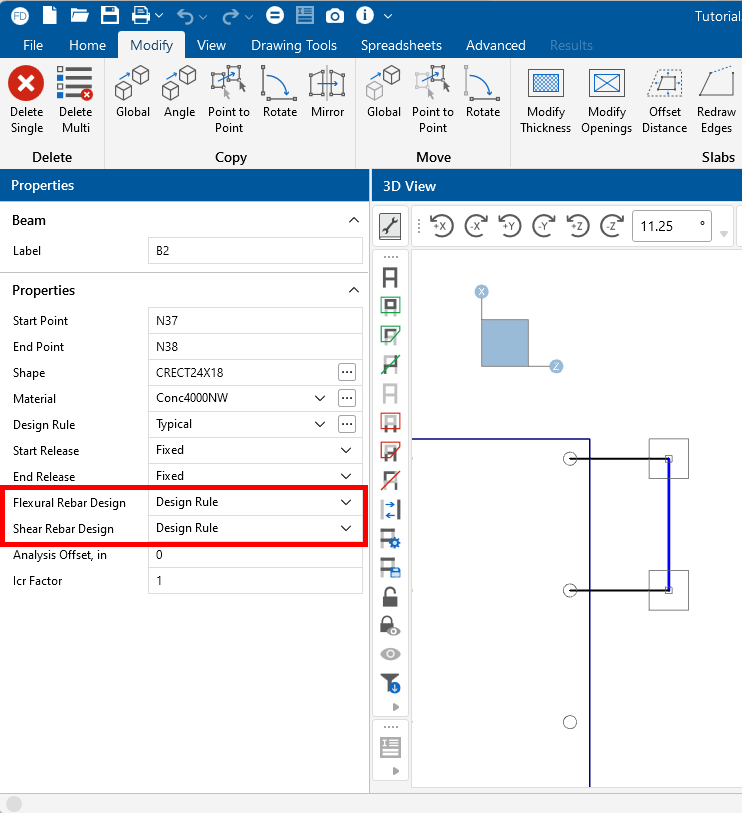
Task: Choose Copy Point to Point tool
Action: 229,99
